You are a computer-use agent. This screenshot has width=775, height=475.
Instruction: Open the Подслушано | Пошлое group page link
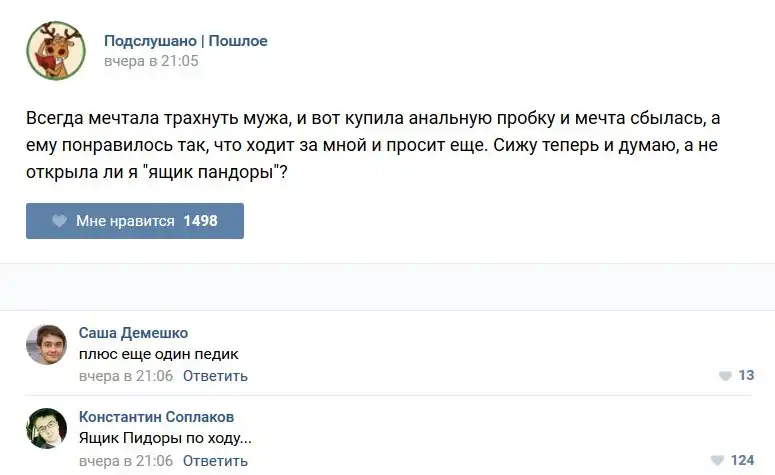point(186,41)
